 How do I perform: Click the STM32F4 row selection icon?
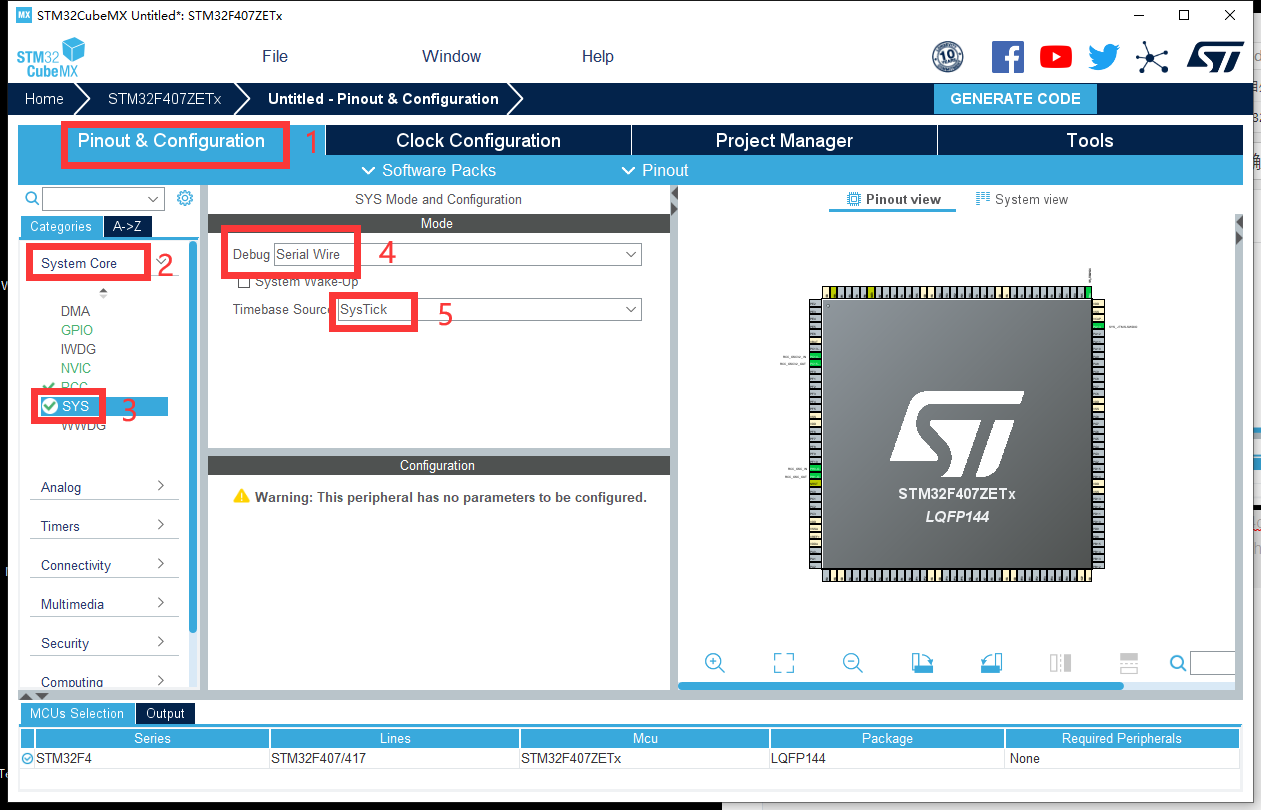pos(27,758)
